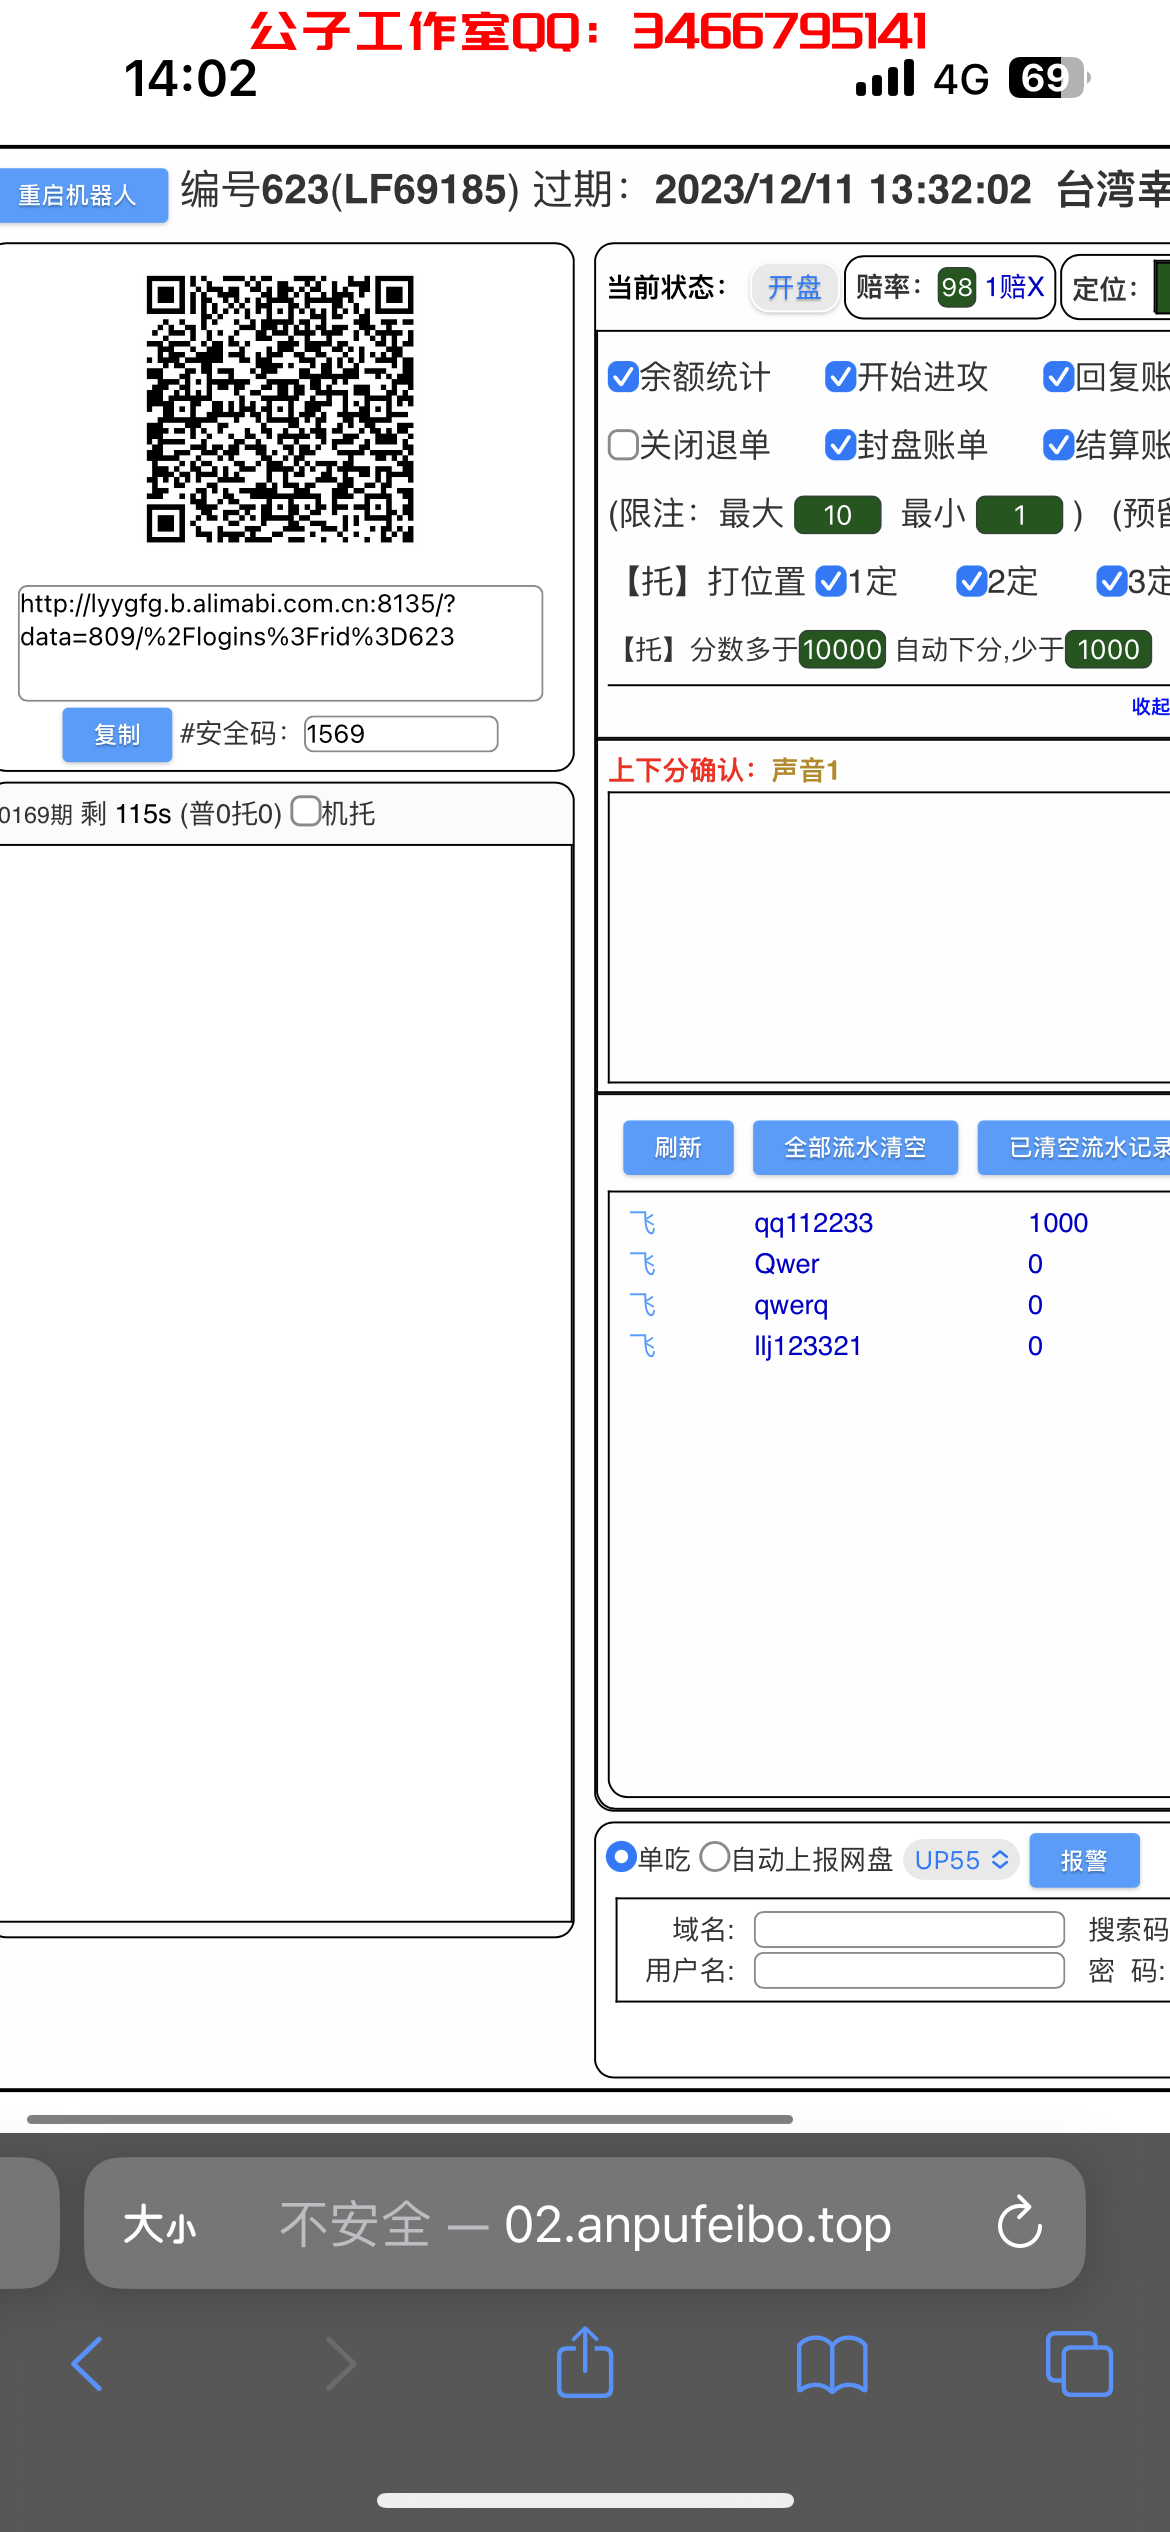1170x2532 pixels.
Task: Click the 10000 auto score-down field
Action: 842,649
